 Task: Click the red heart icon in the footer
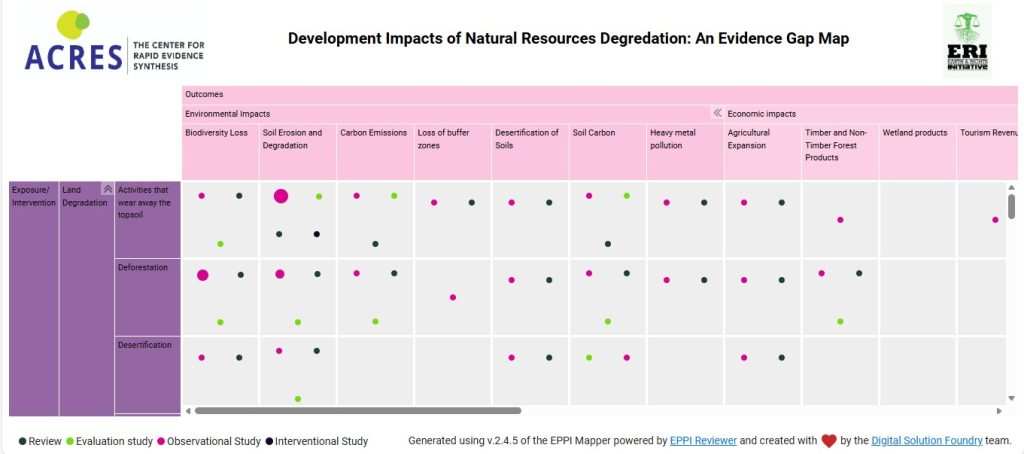tap(829, 441)
